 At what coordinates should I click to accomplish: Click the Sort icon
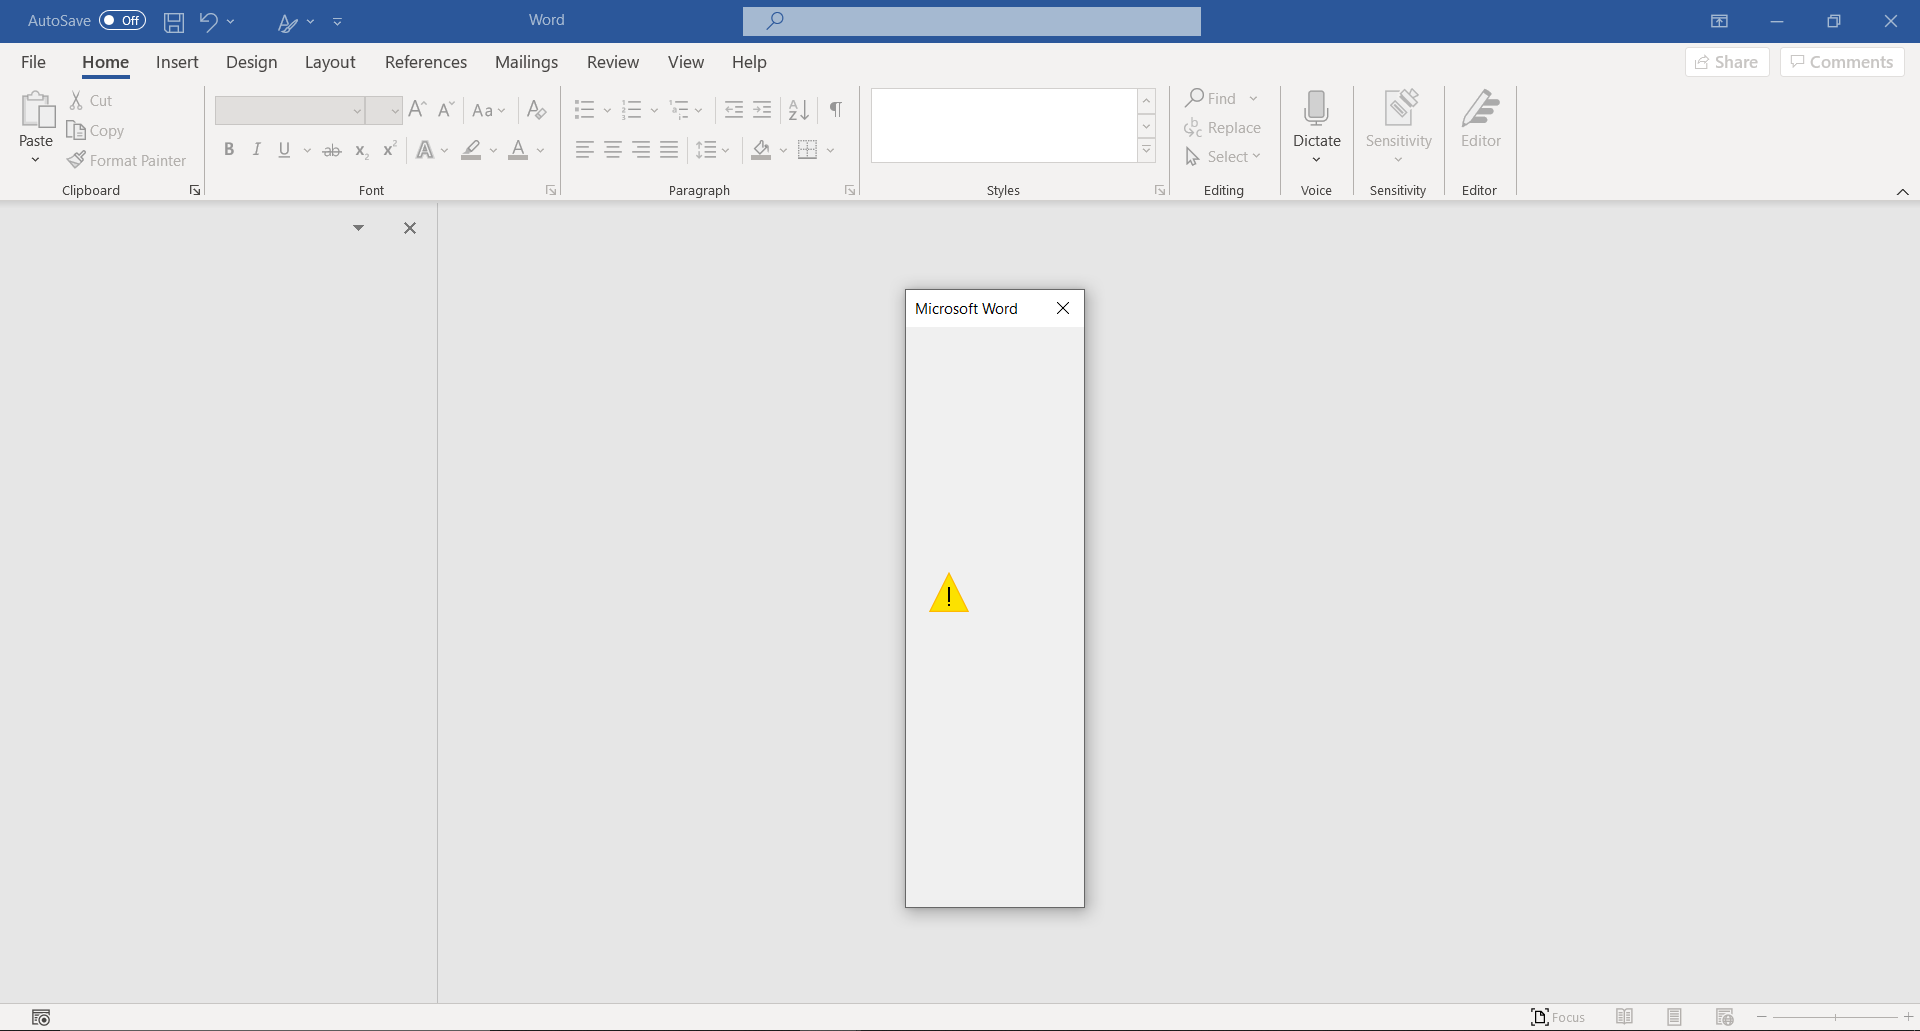(x=798, y=109)
